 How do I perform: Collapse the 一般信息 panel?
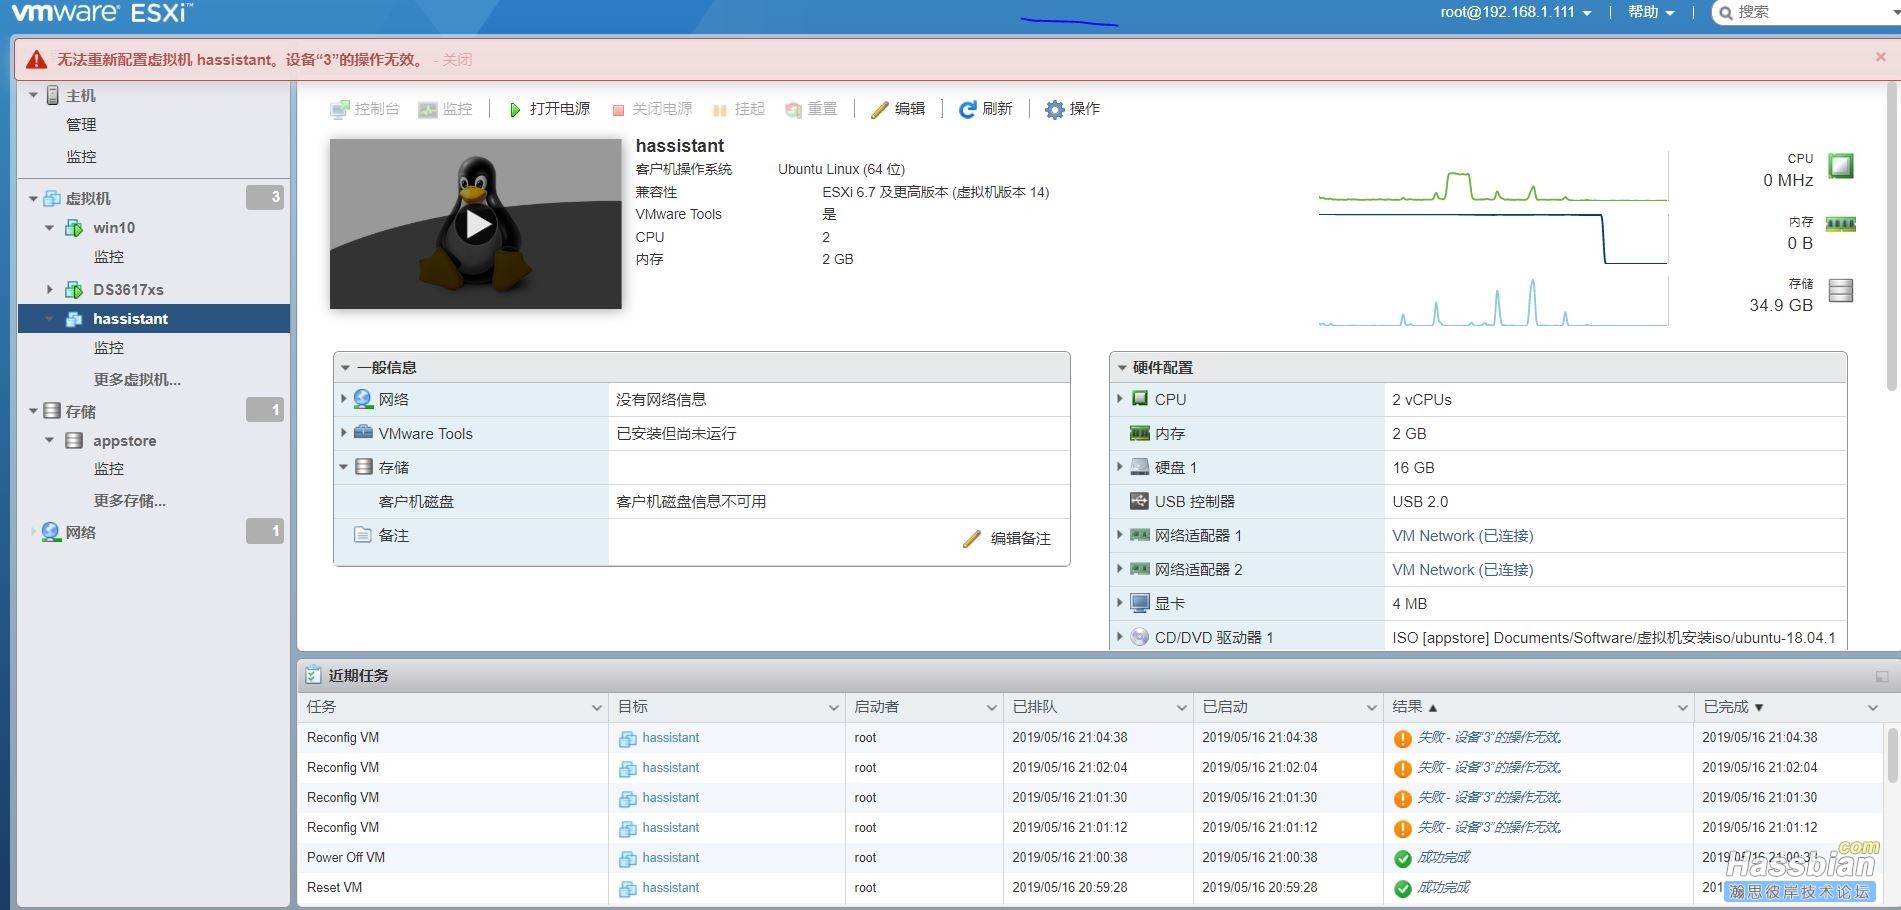[345, 367]
